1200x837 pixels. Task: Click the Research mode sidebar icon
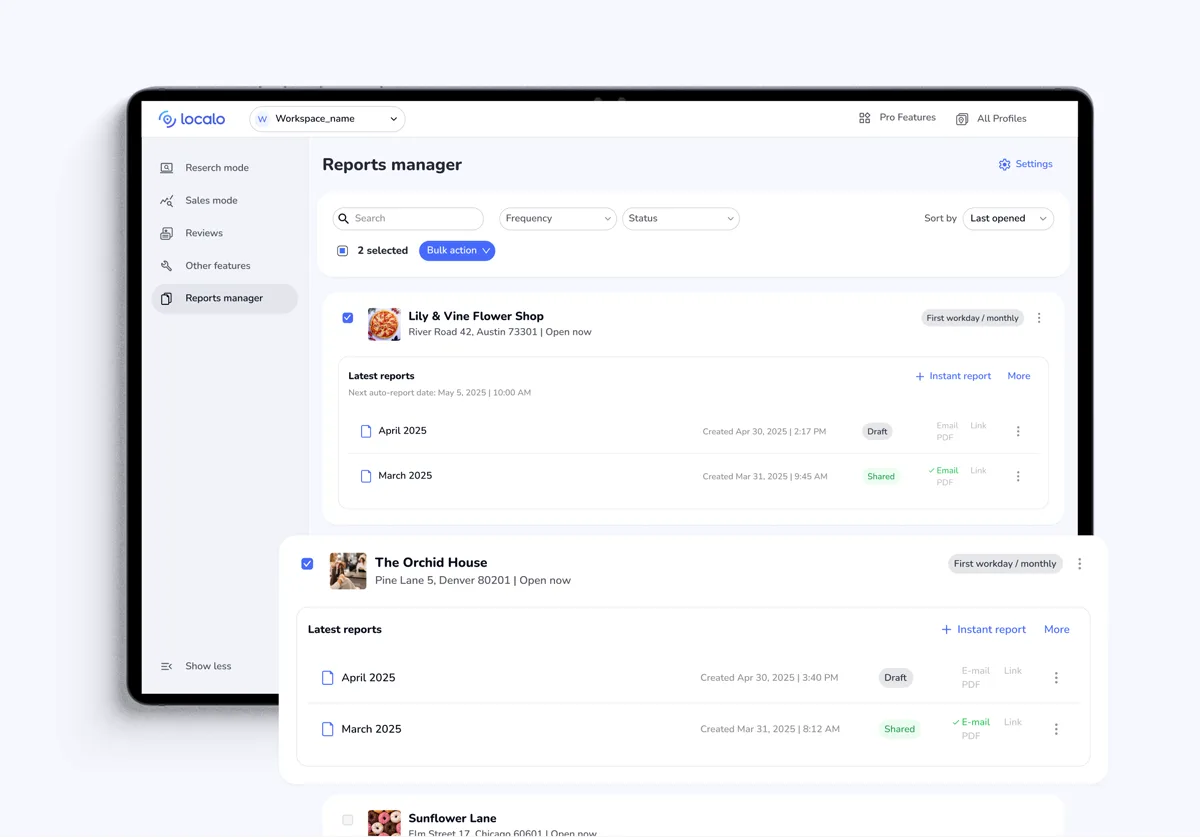(x=167, y=168)
